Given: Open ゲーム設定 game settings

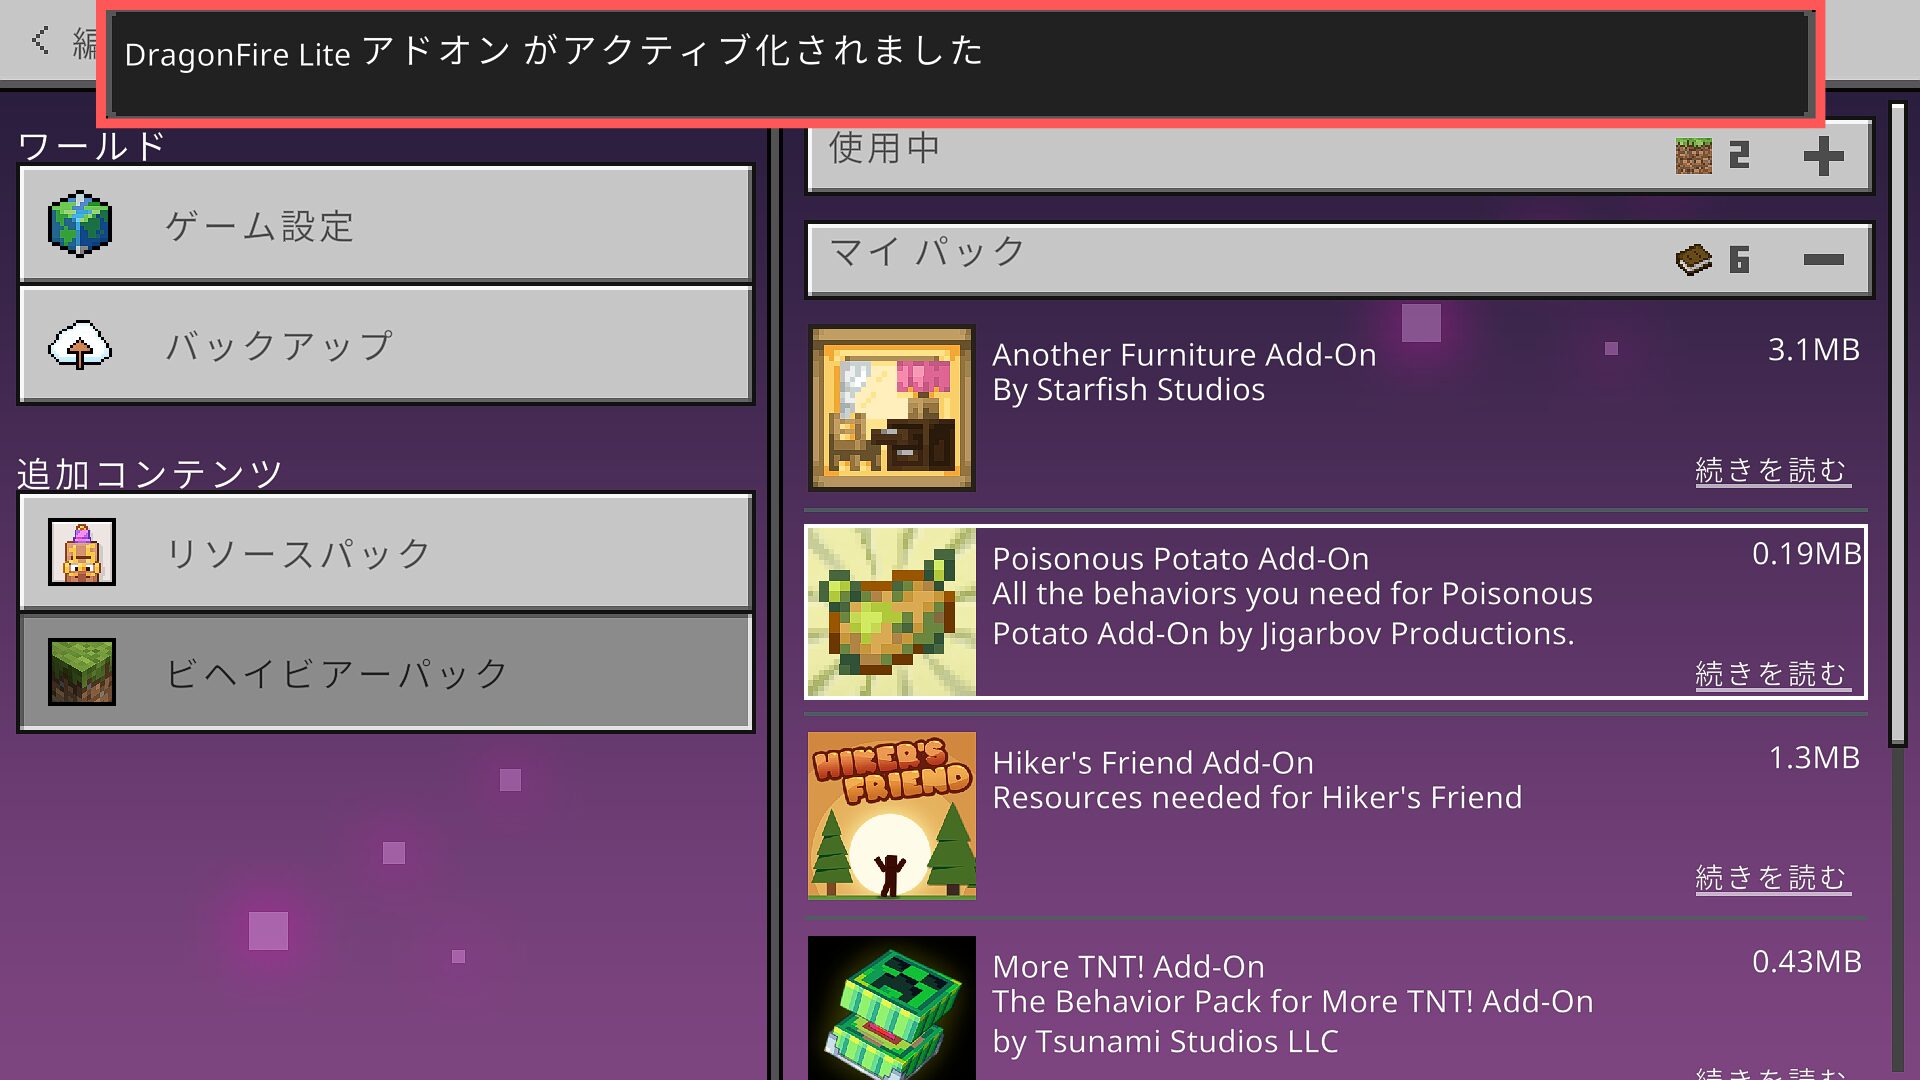Looking at the screenshot, I should (386, 225).
